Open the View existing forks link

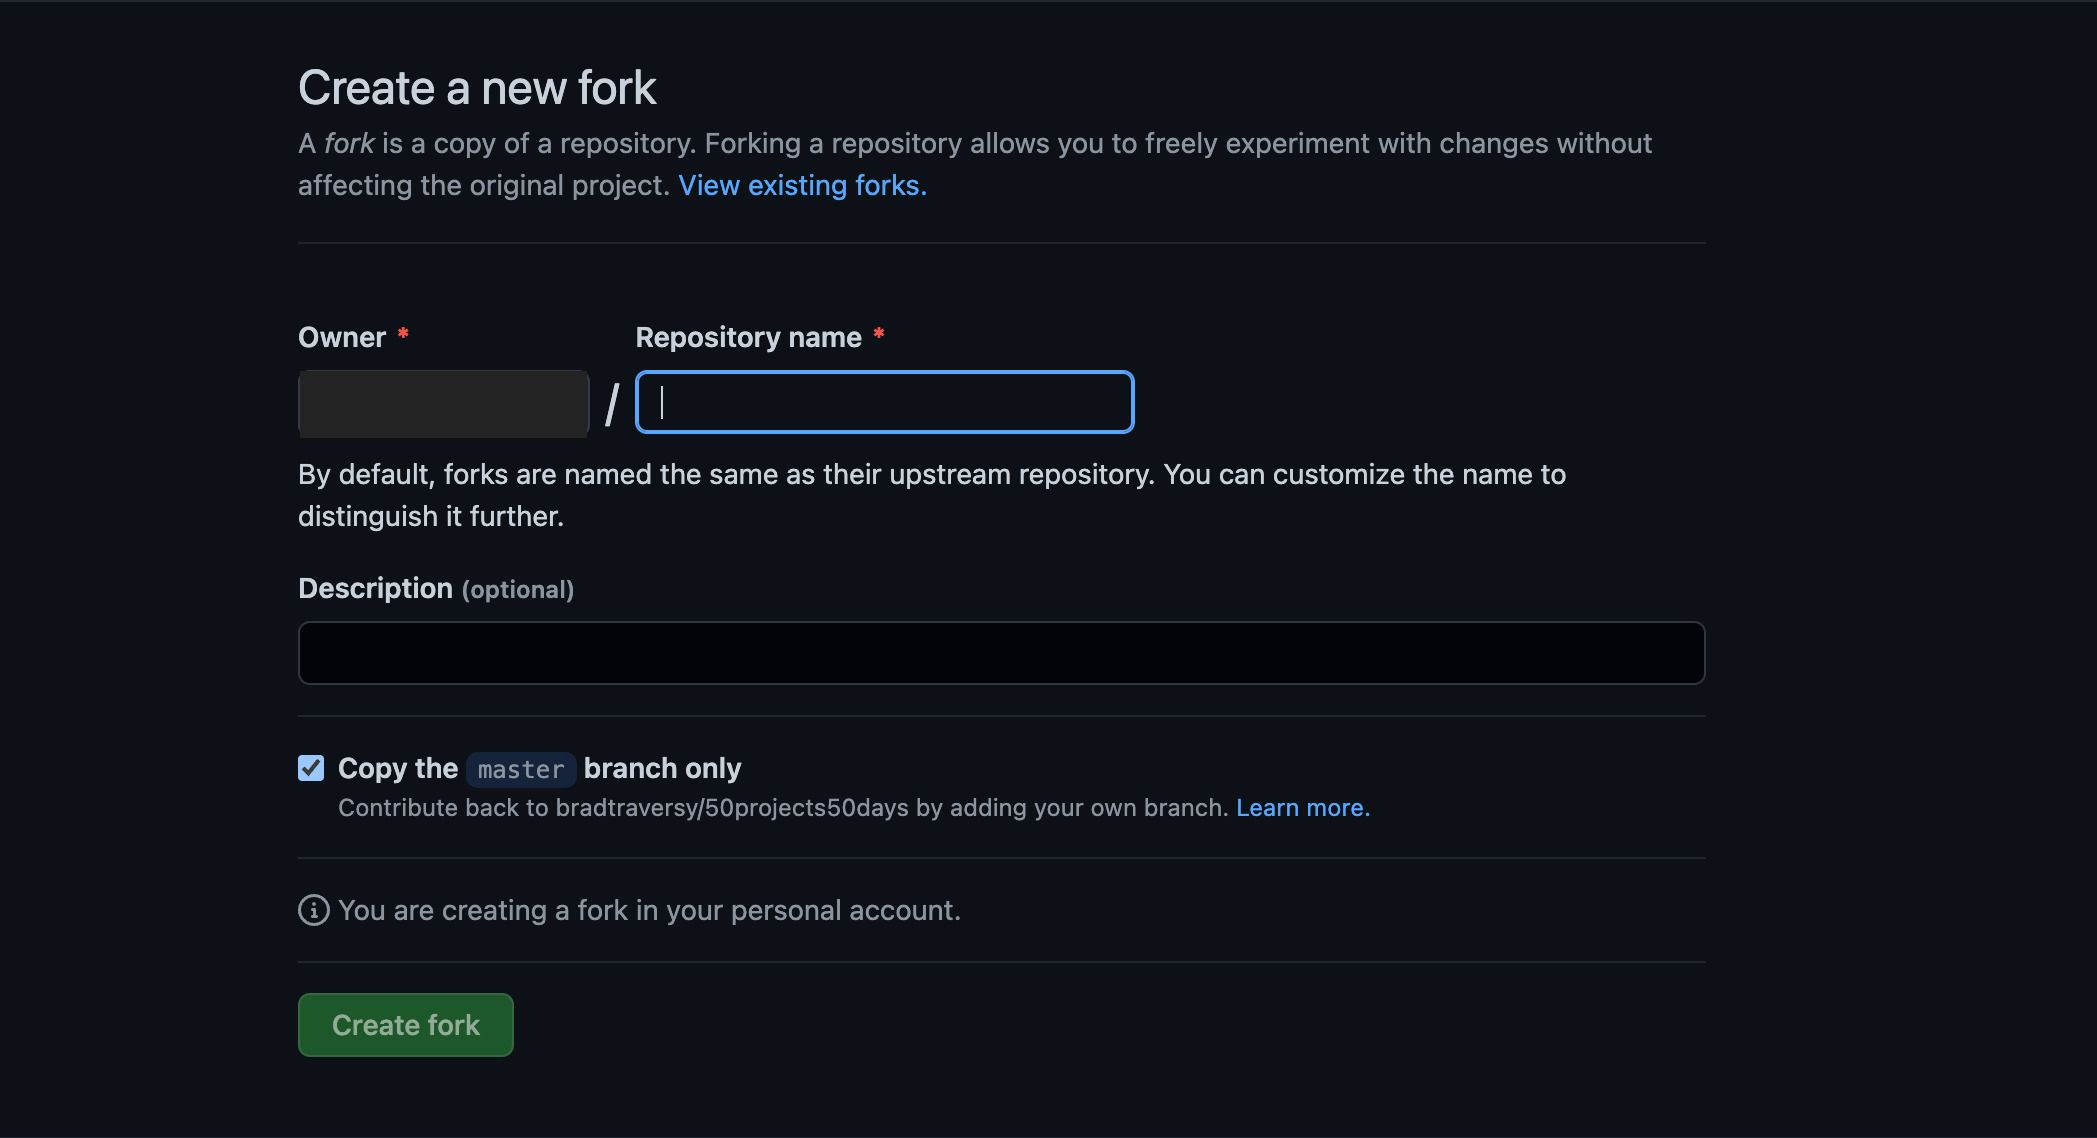[x=802, y=185]
